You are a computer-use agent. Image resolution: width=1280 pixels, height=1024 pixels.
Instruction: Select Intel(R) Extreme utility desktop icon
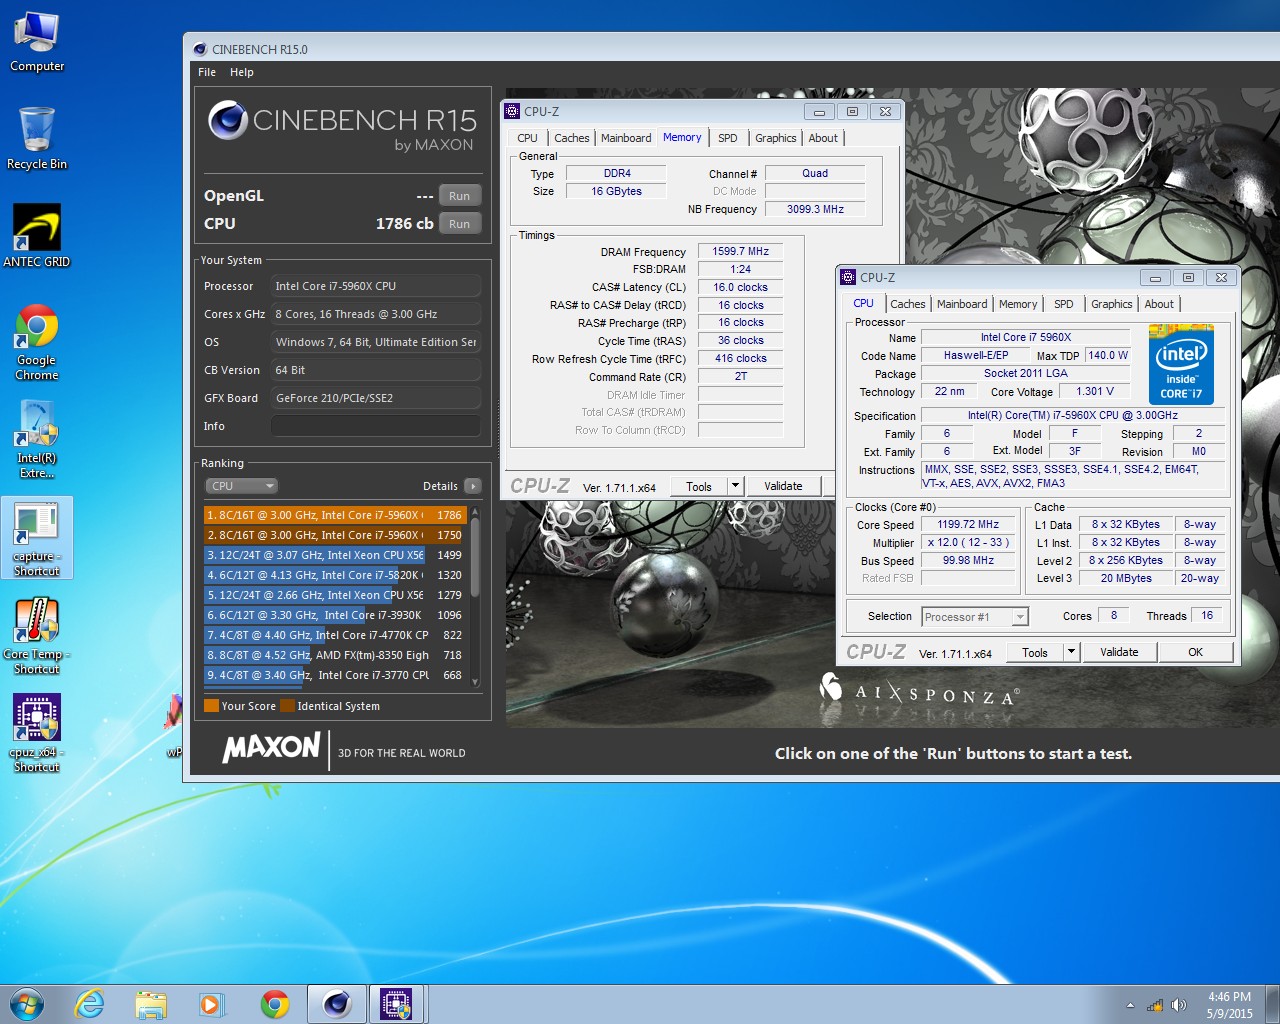click(x=37, y=440)
